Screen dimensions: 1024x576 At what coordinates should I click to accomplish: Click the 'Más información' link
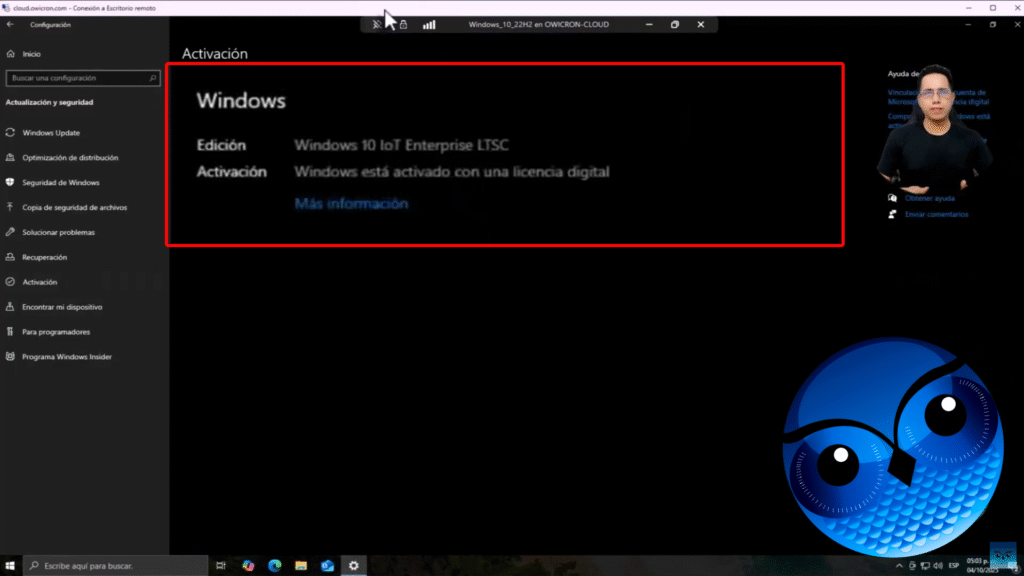pyautogui.click(x=351, y=204)
